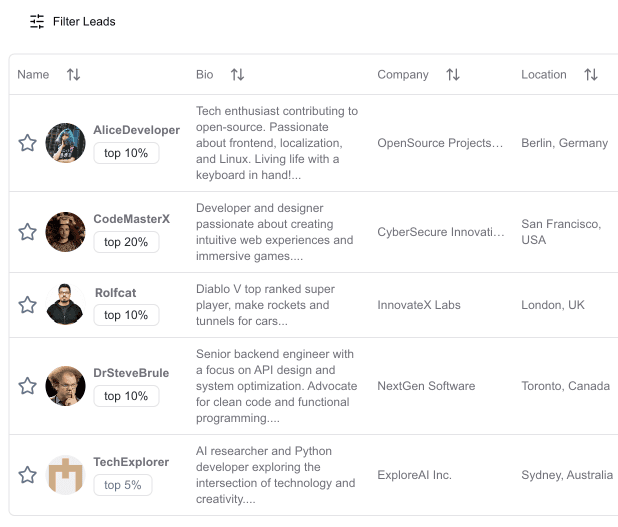Click AliceDeveloper's top 10% badge

(126, 153)
